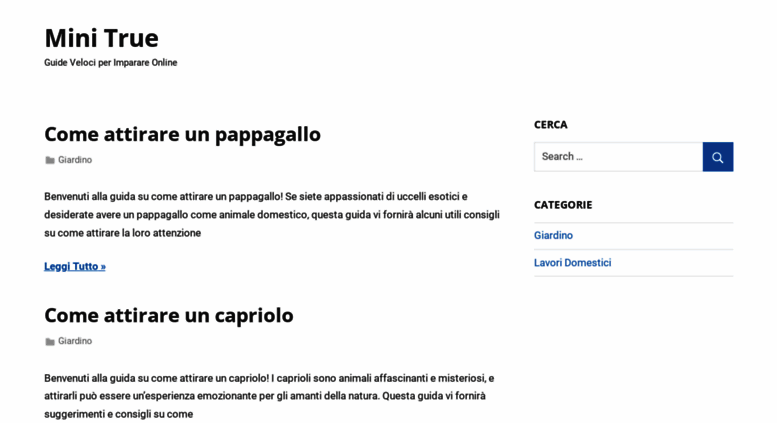The image size is (777, 423).
Task: Click the magnifying glass search button
Action: click(x=718, y=157)
